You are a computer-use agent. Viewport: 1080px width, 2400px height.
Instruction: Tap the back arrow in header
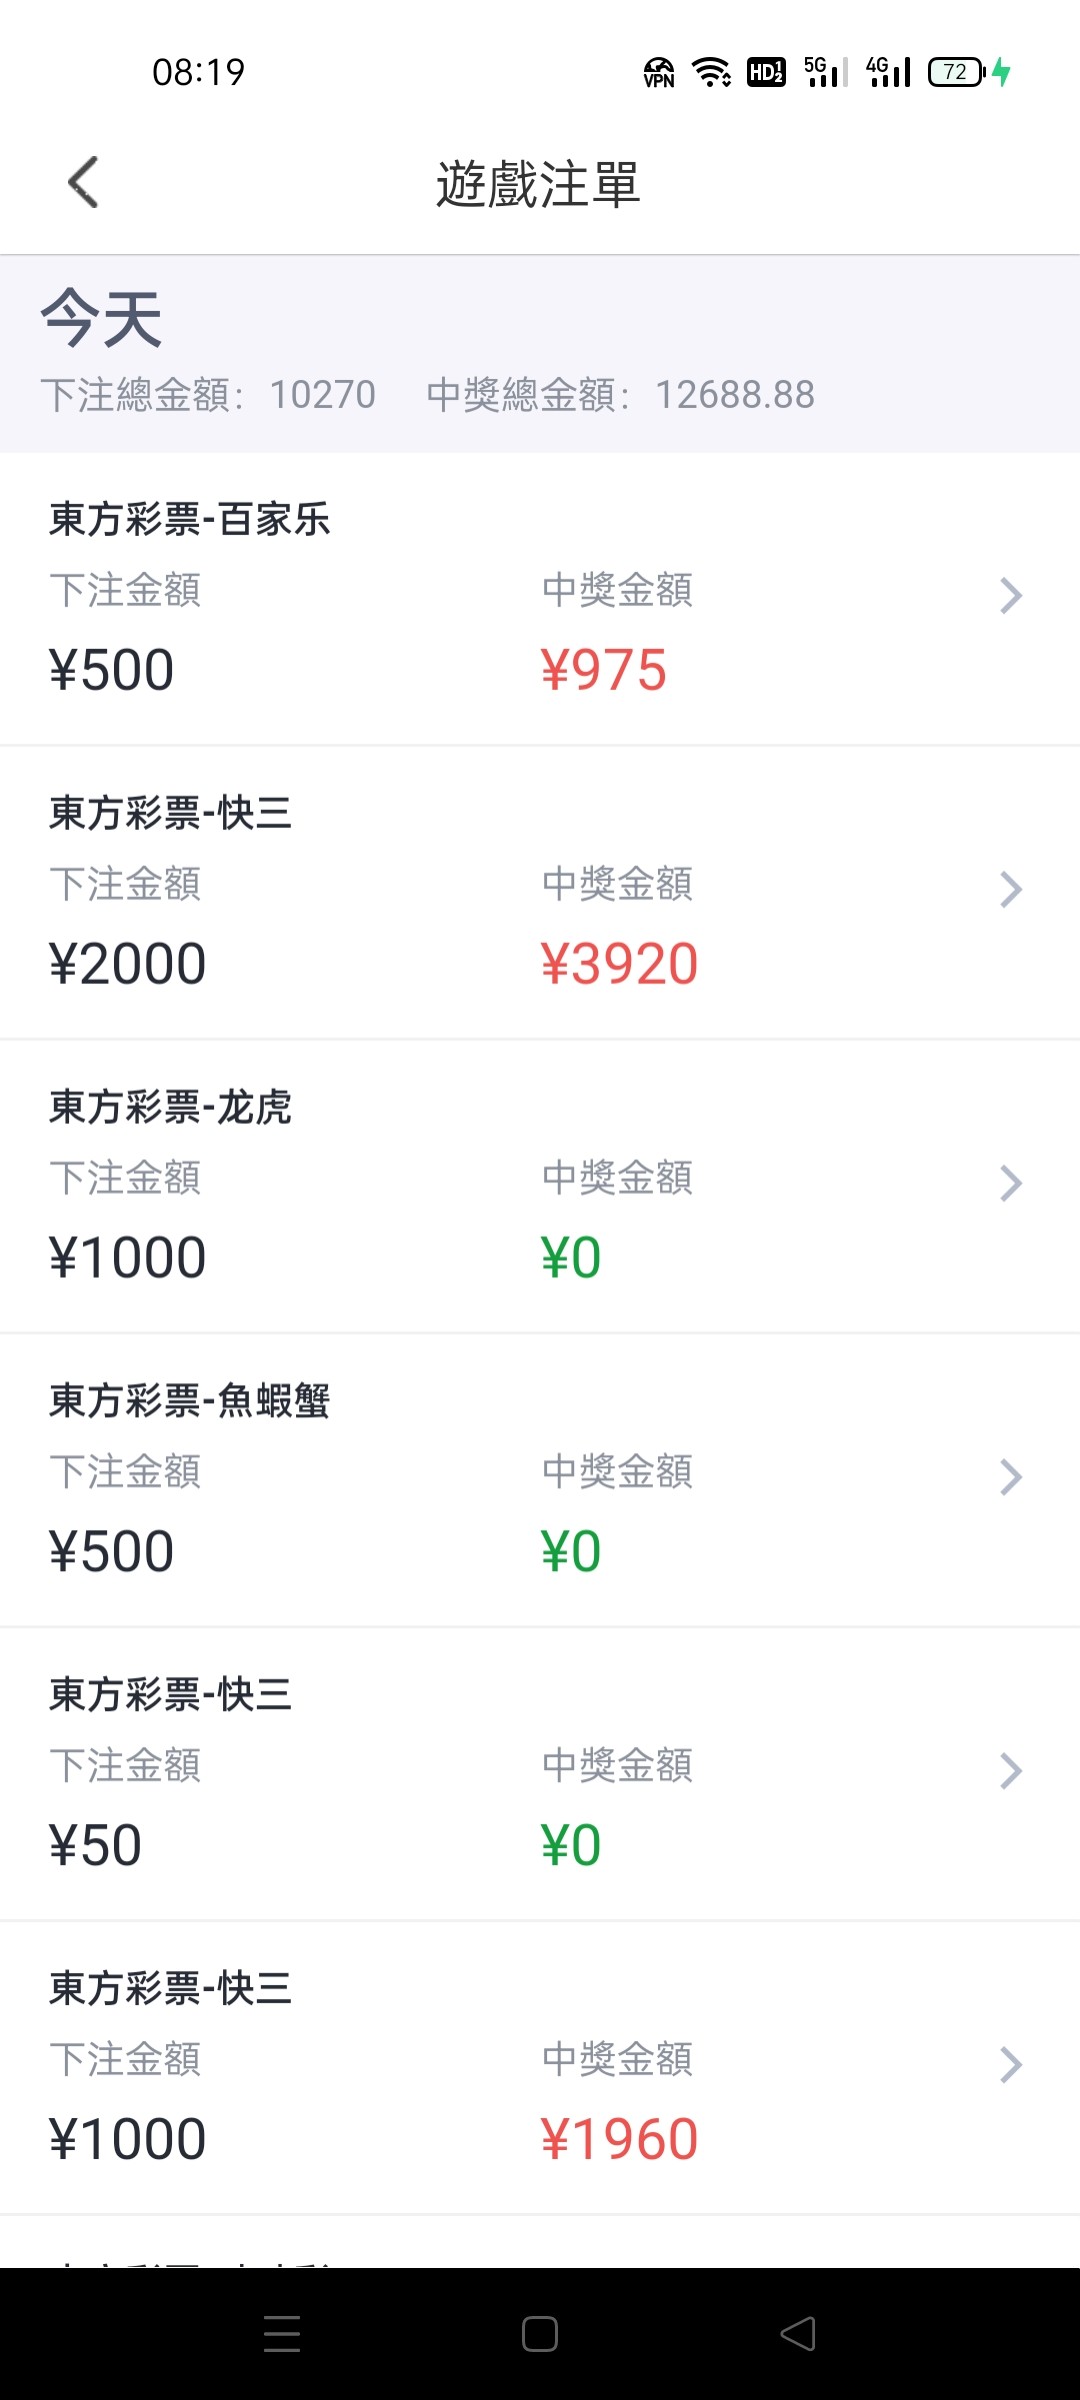pyautogui.click(x=84, y=183)
